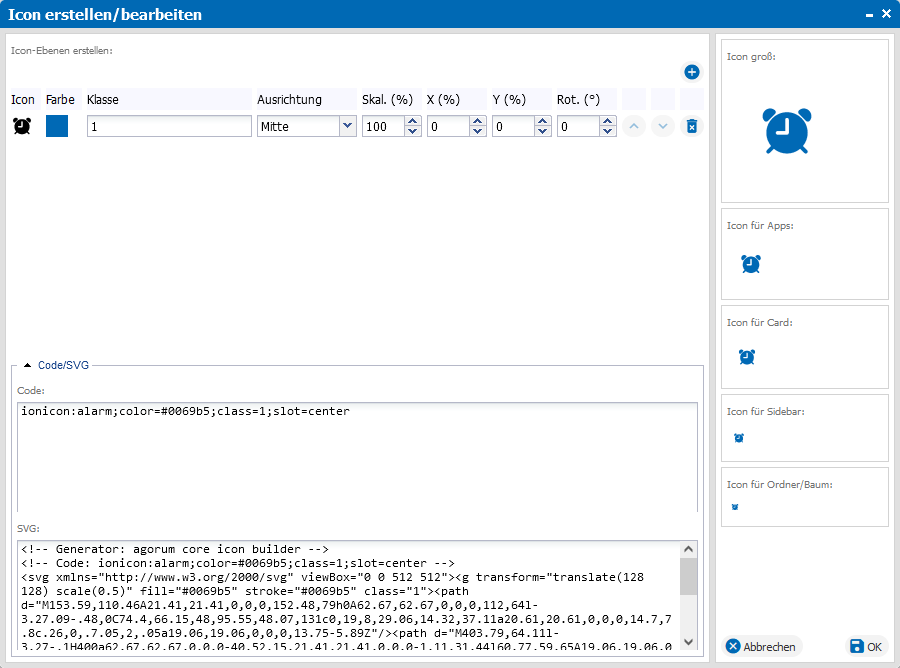Click into the Y (%) value field

point(514,126)
